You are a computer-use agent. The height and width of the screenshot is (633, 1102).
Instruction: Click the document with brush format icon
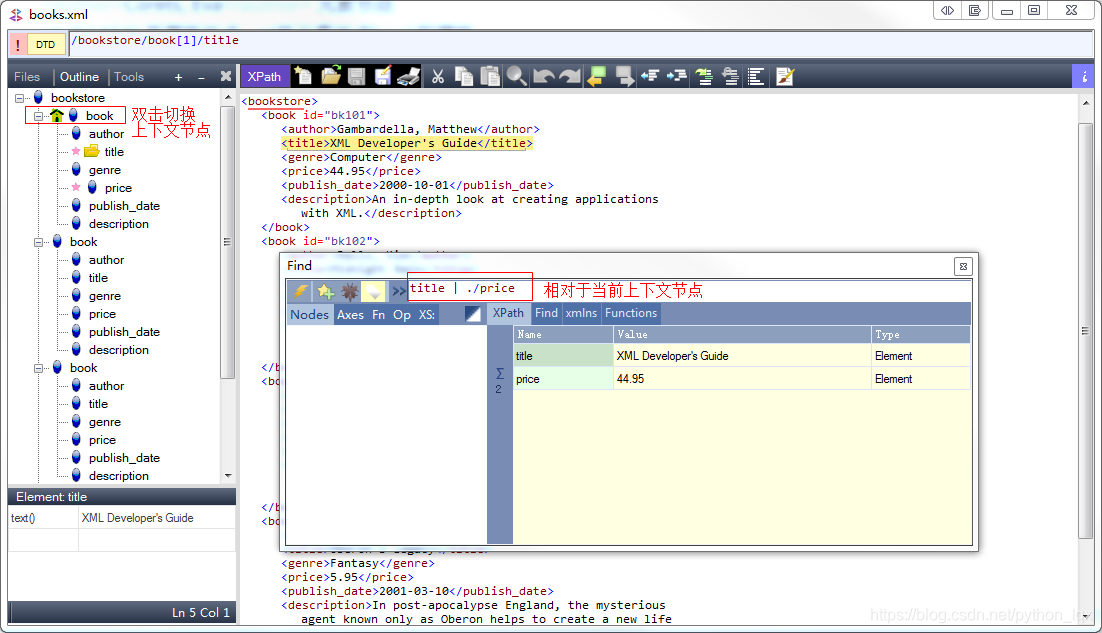tap(784, 76)
